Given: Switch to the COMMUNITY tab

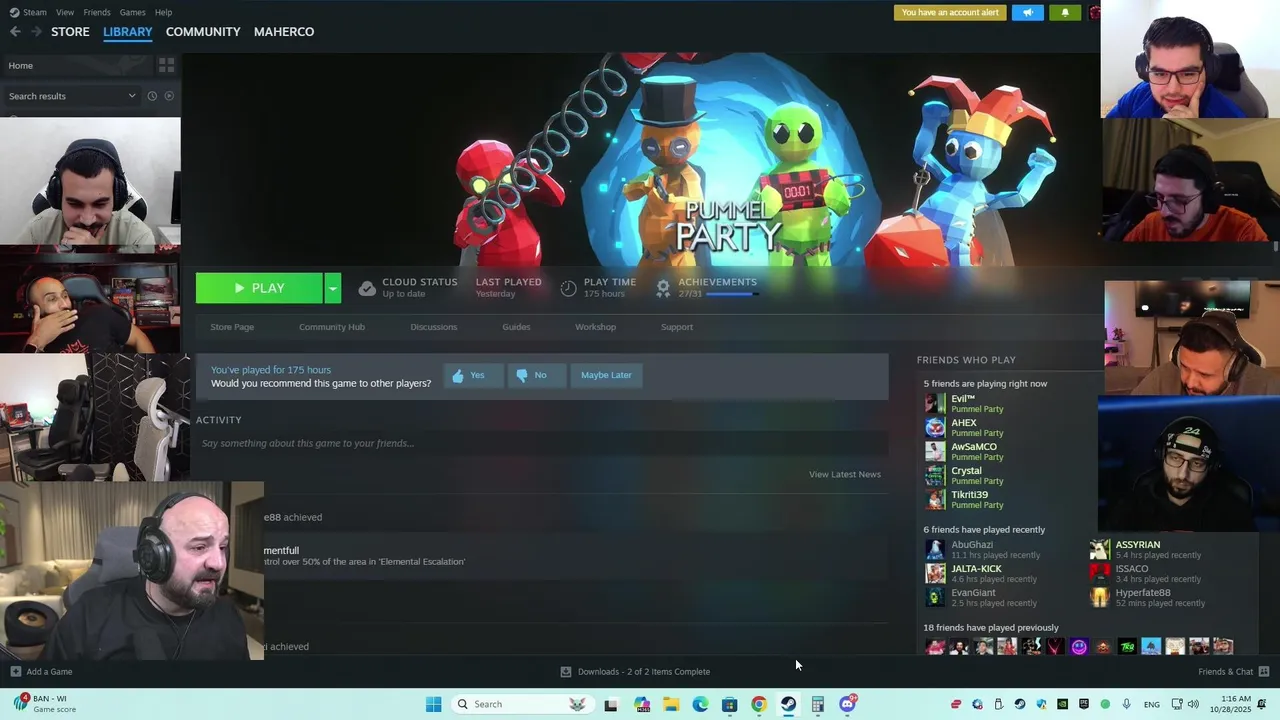Looking at the screenshot, I should 203,32.
